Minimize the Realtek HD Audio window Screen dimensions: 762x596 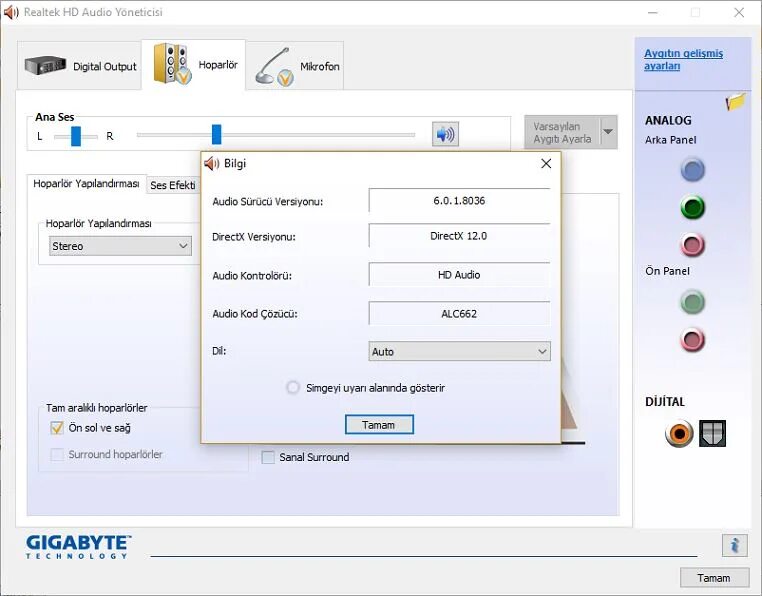653,13
